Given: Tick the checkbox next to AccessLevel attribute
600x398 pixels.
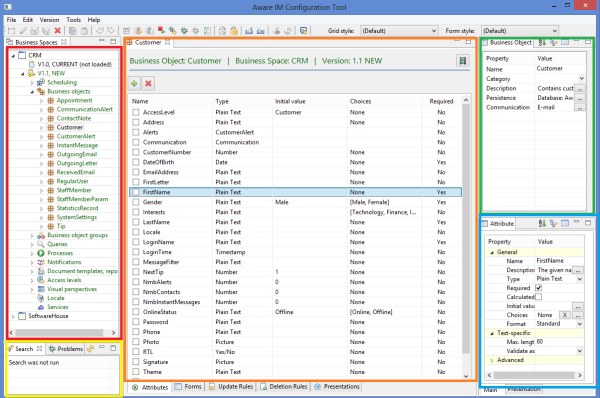Looking at the screenshot, I should click(x=135, y=112).
